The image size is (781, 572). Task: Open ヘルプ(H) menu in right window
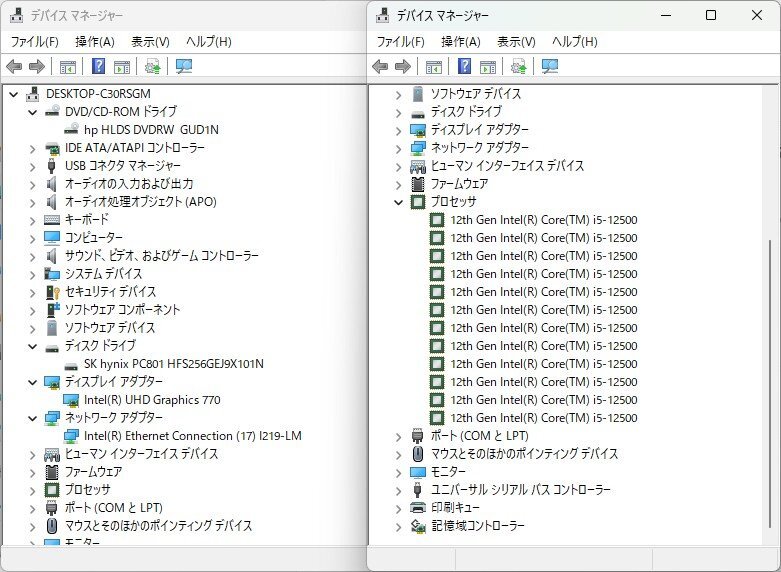574,41
